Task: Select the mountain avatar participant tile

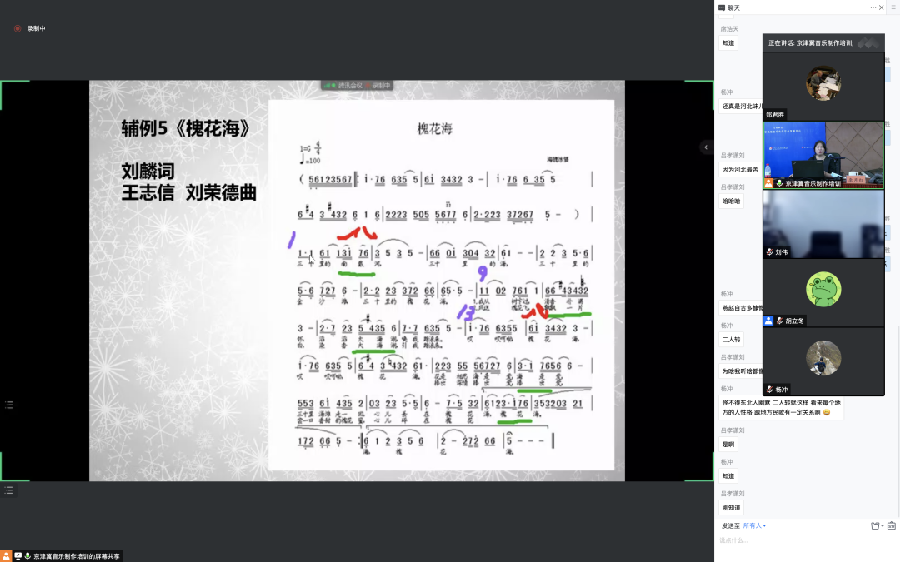Action: point(824,361)
